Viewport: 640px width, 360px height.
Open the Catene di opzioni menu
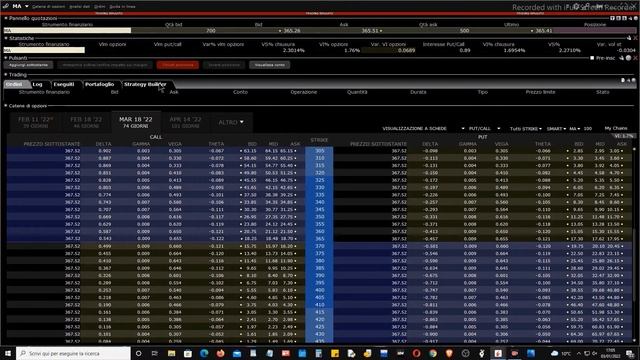[48, 7]
